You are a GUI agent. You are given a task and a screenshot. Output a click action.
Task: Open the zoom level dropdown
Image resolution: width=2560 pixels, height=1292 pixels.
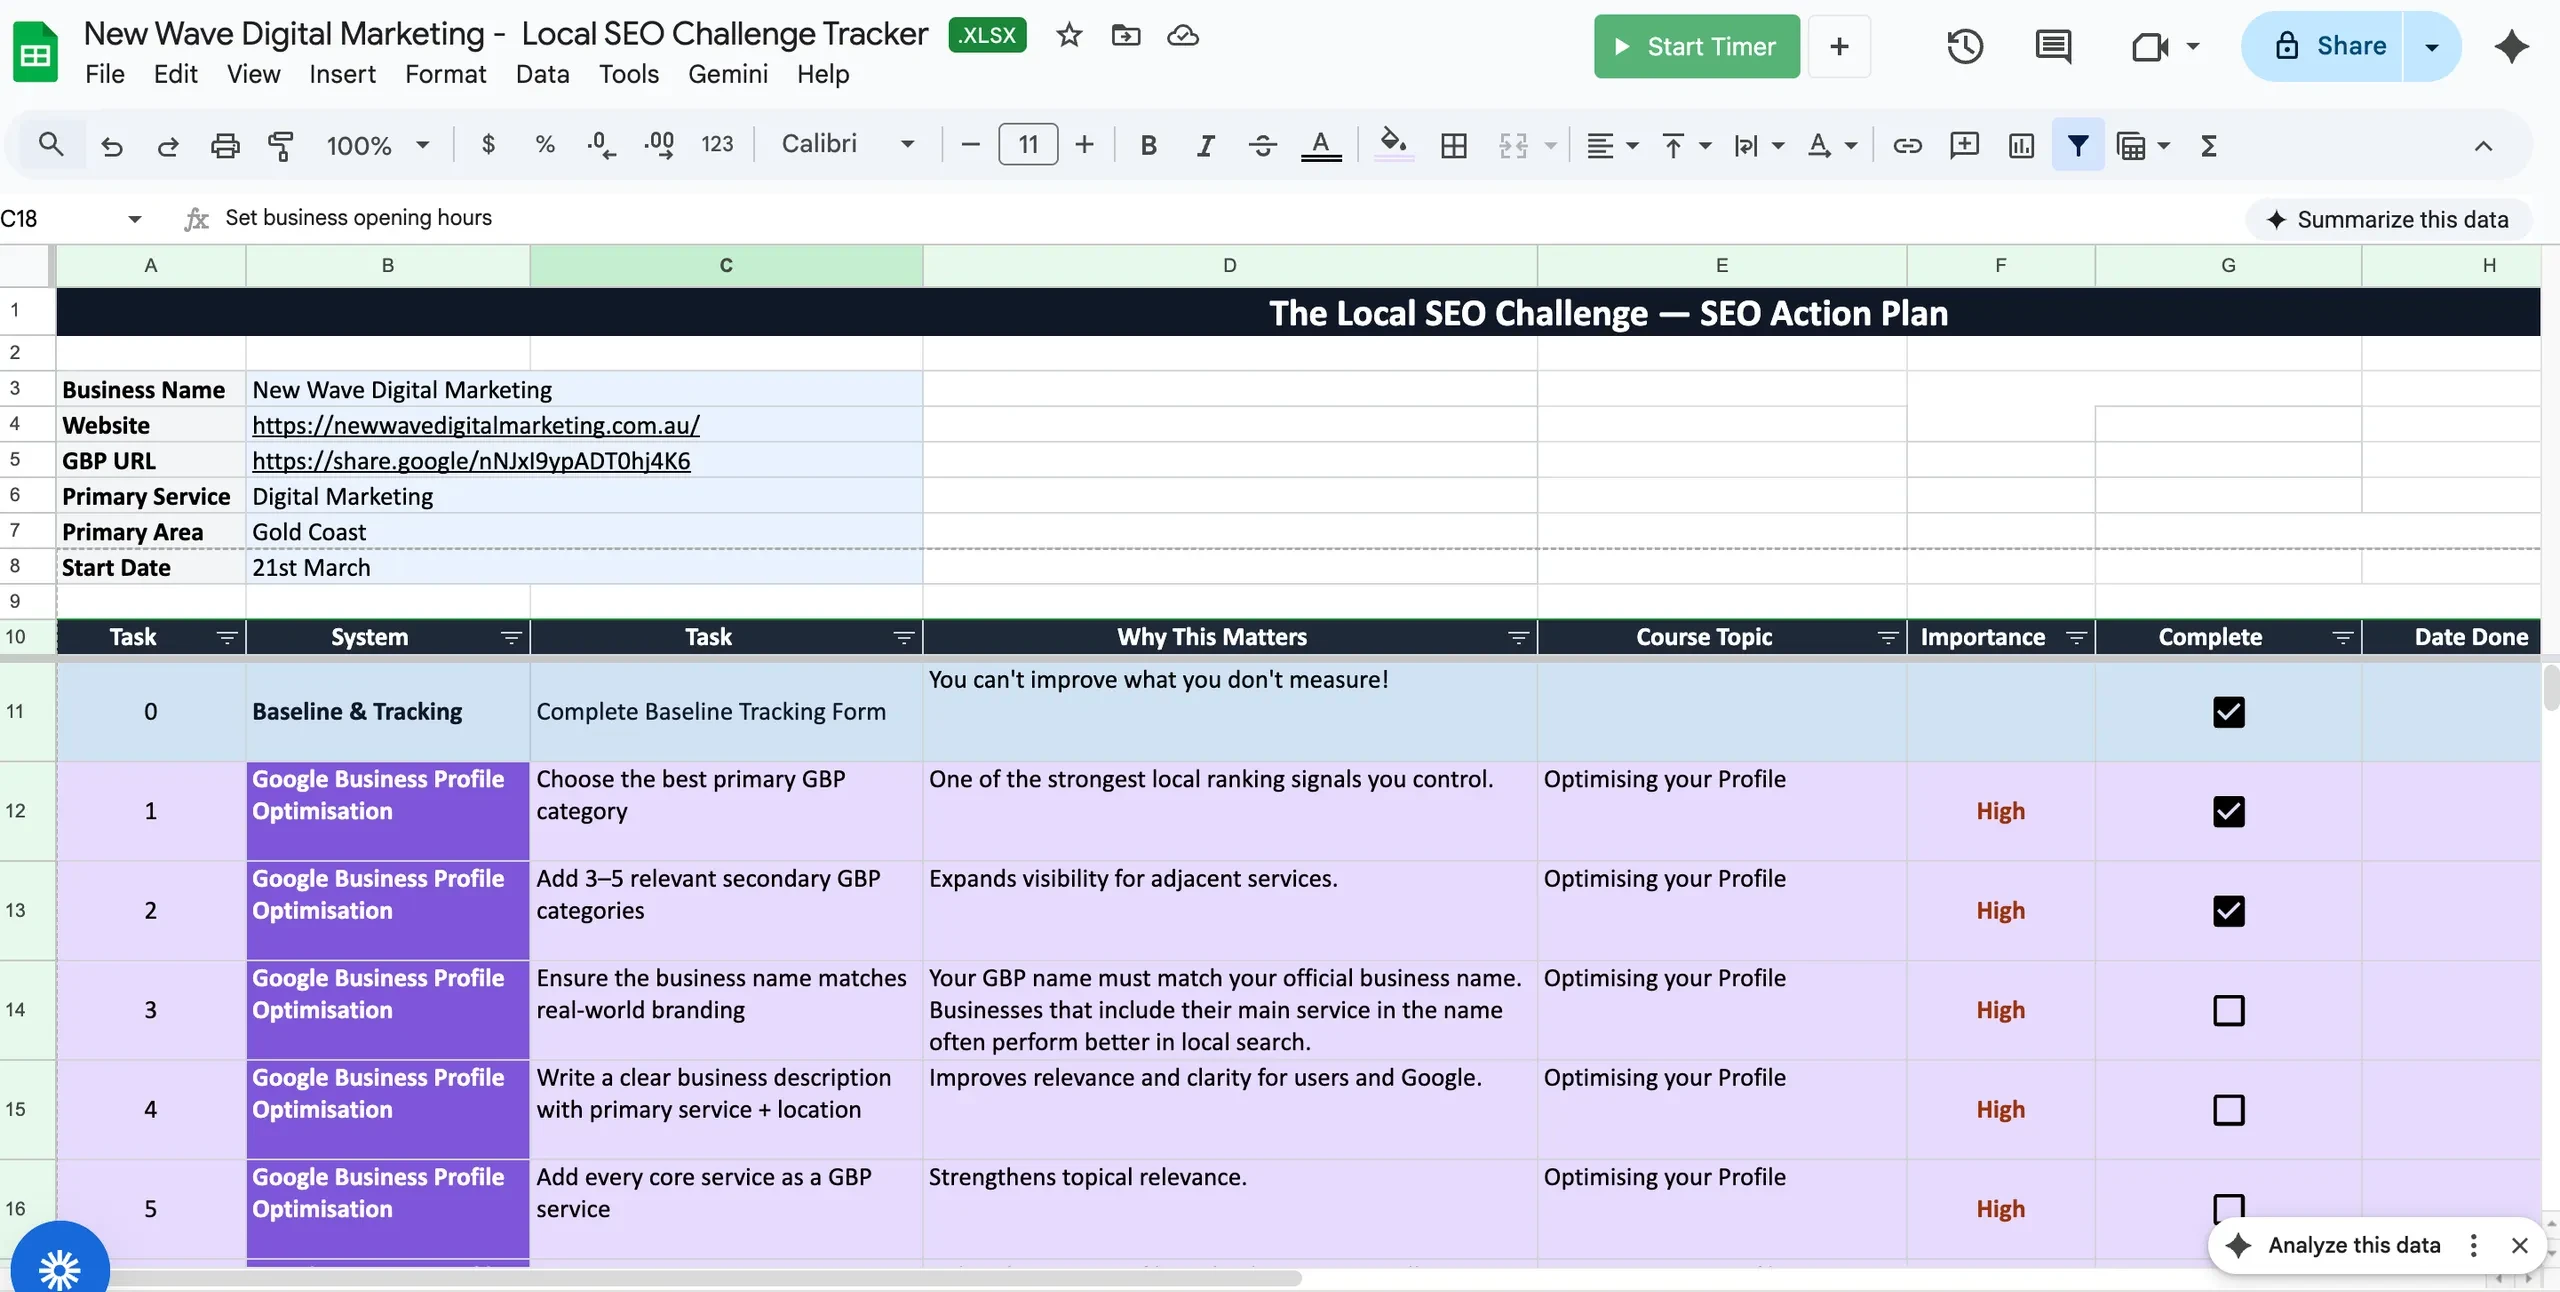[378, 146]
